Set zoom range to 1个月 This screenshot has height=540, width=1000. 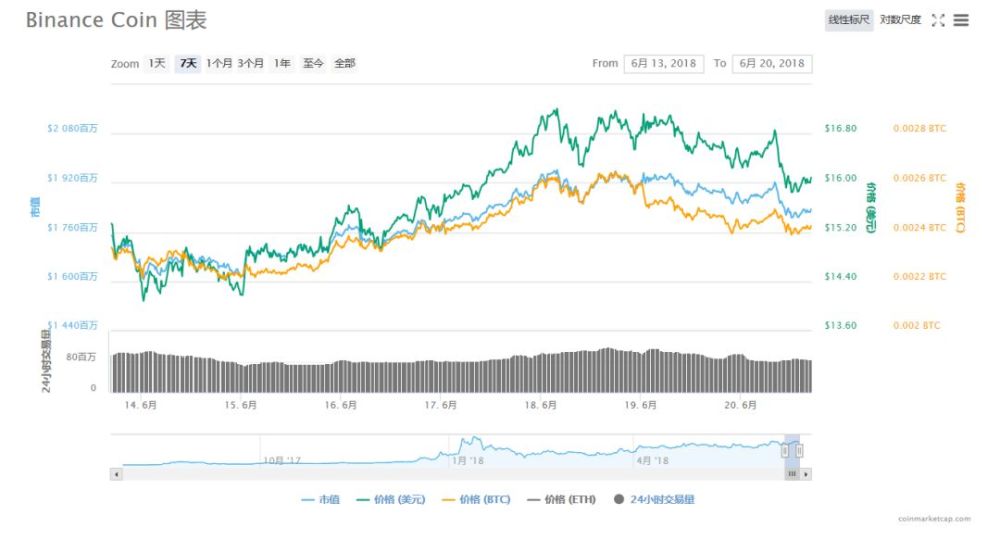point(219,63)
